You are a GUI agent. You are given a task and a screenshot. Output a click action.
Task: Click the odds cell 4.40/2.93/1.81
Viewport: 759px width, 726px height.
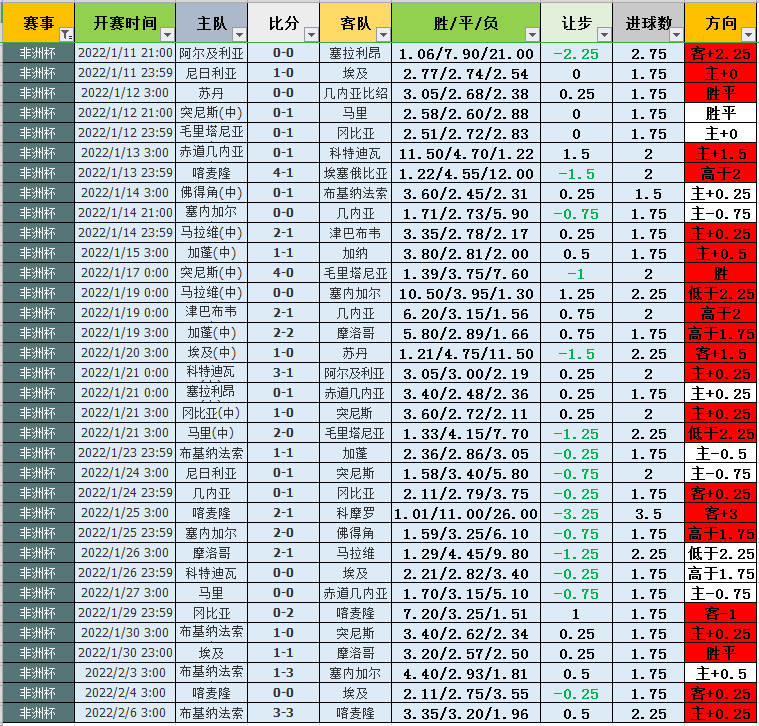466,673
